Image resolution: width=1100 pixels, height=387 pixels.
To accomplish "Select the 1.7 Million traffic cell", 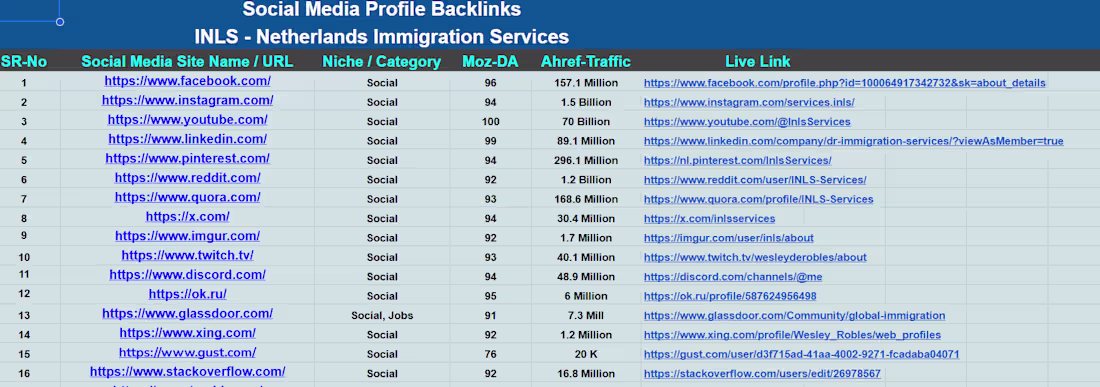I will [586, 238].
